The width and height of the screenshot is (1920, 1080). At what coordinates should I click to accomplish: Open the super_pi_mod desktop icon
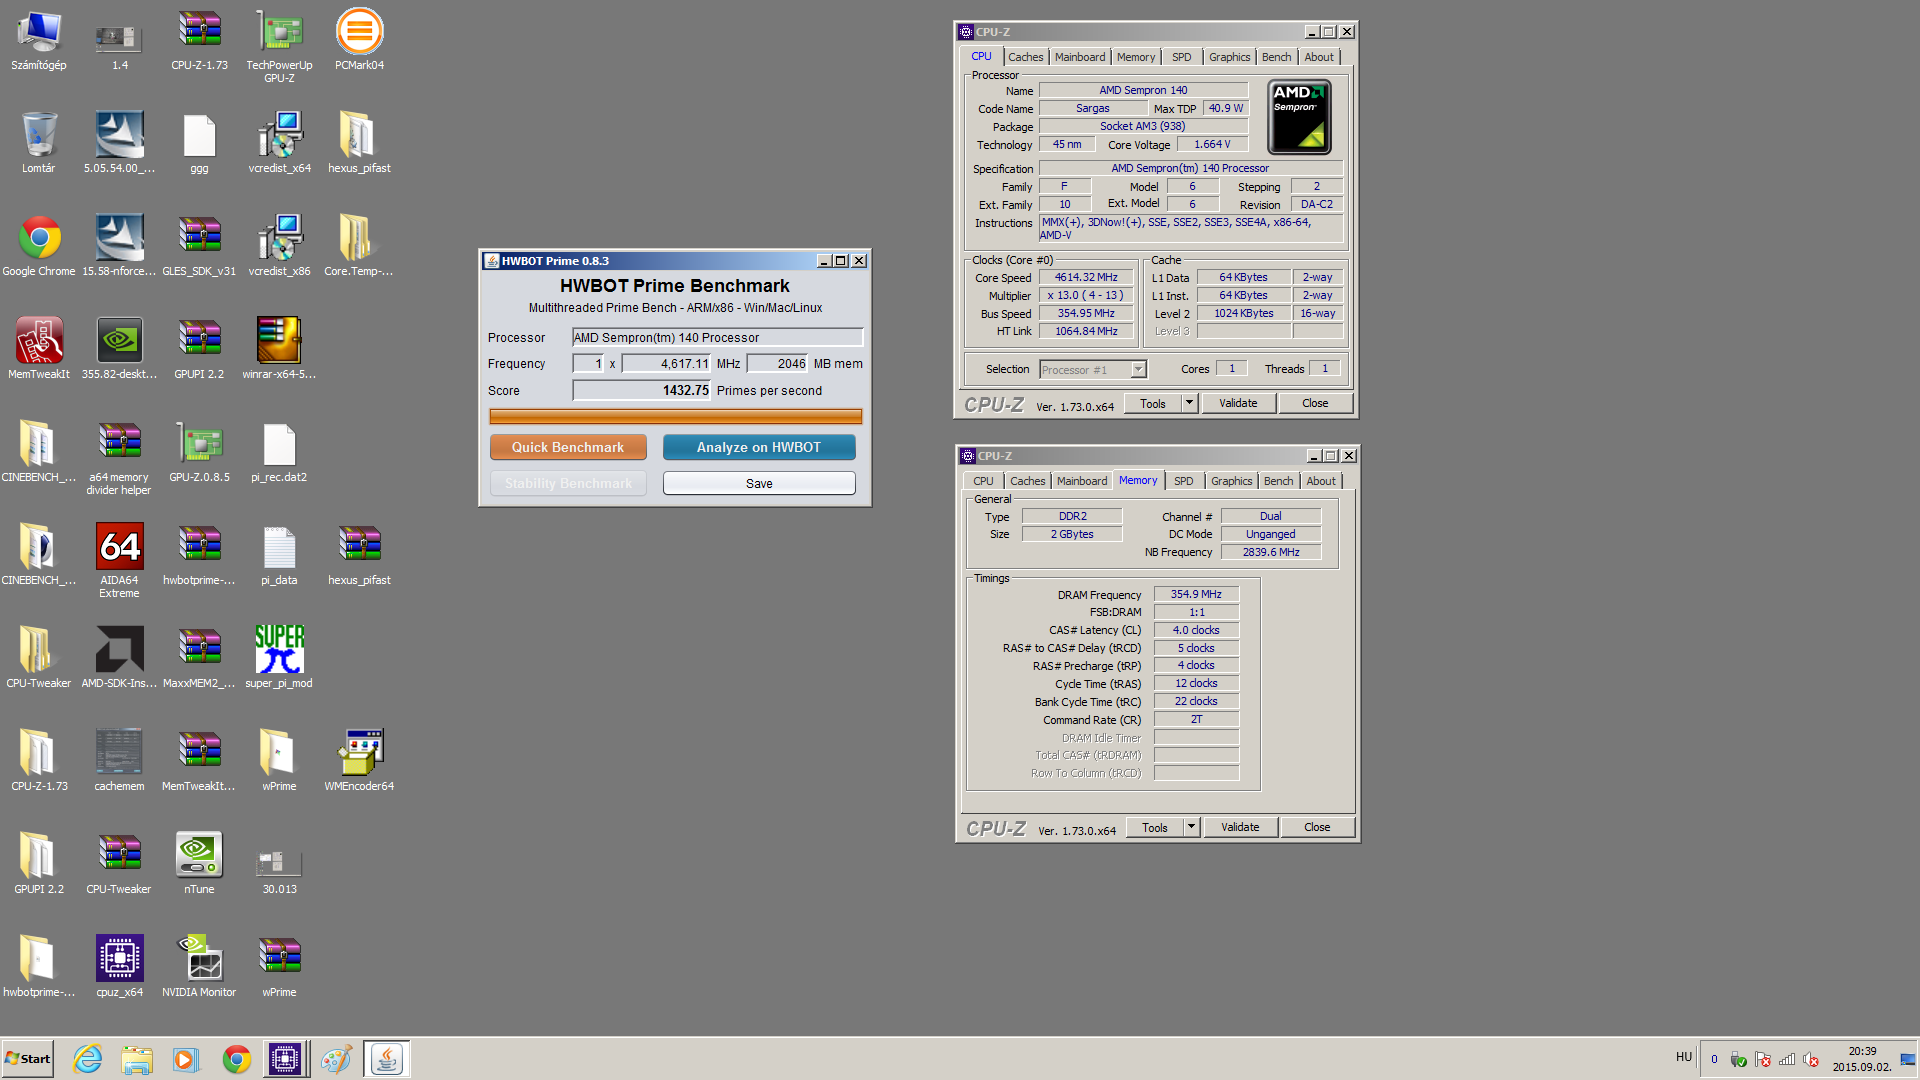(279, 658)
